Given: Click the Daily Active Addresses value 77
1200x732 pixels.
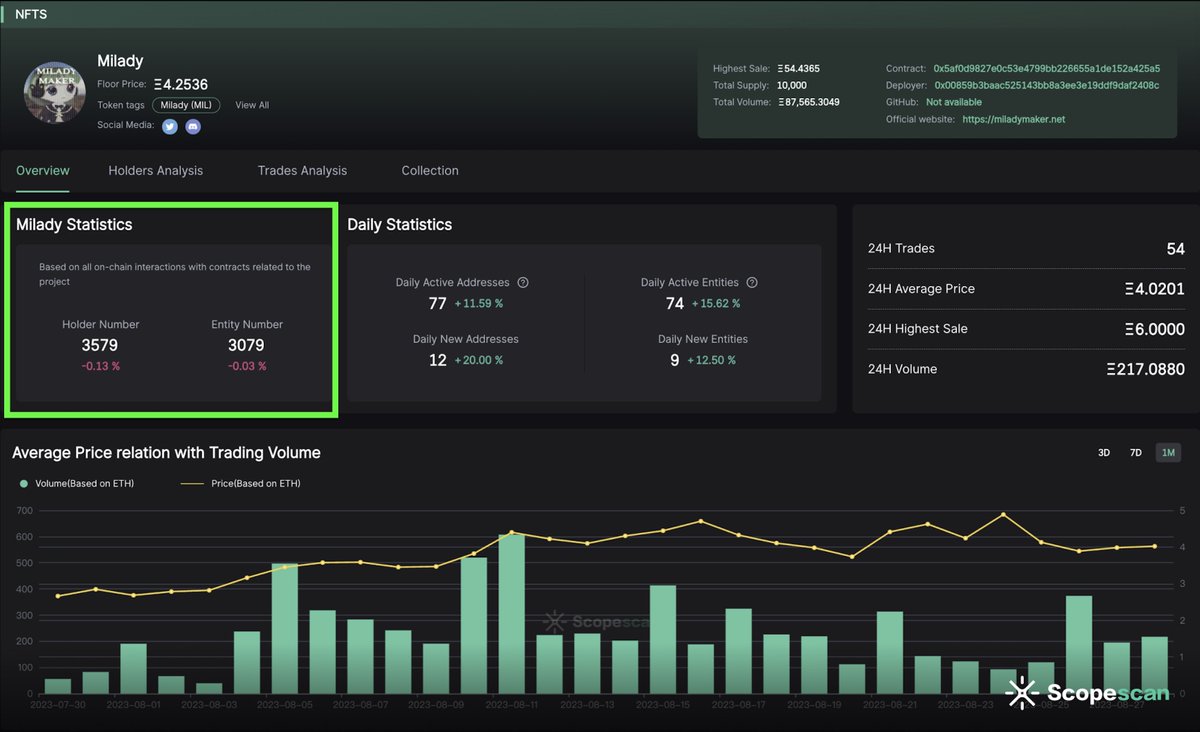Looking at the screenshot, I should point(437,304).
